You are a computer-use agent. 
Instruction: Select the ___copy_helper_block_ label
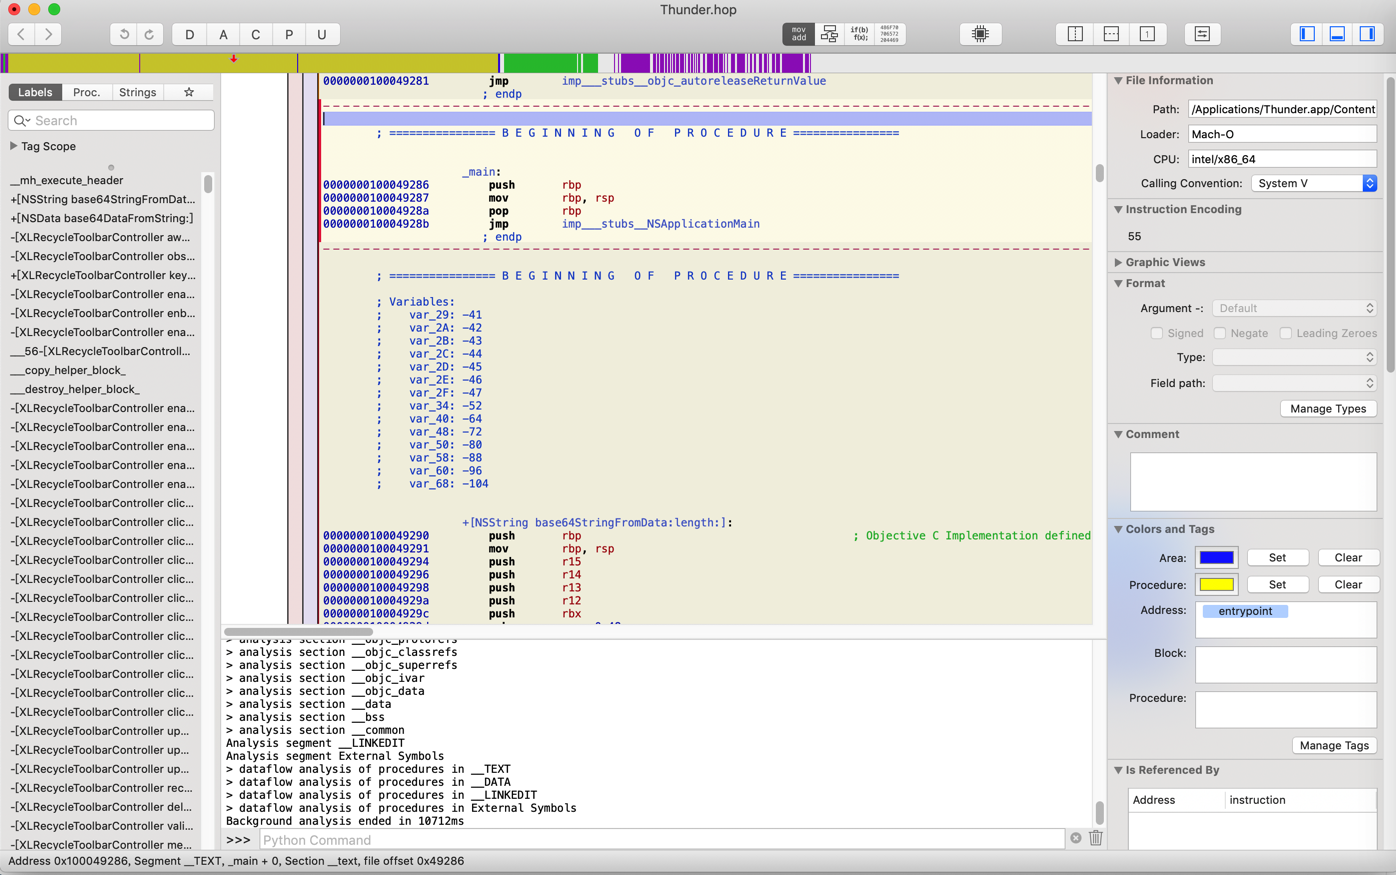(x=68, y=370)
